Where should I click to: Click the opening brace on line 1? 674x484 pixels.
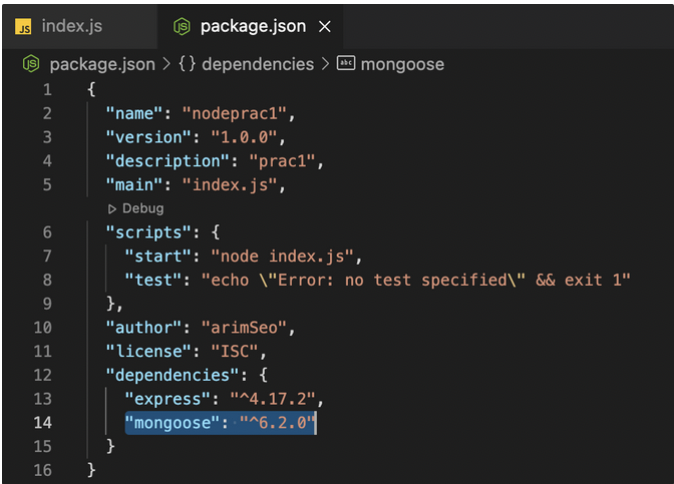(x=91, y=89)
